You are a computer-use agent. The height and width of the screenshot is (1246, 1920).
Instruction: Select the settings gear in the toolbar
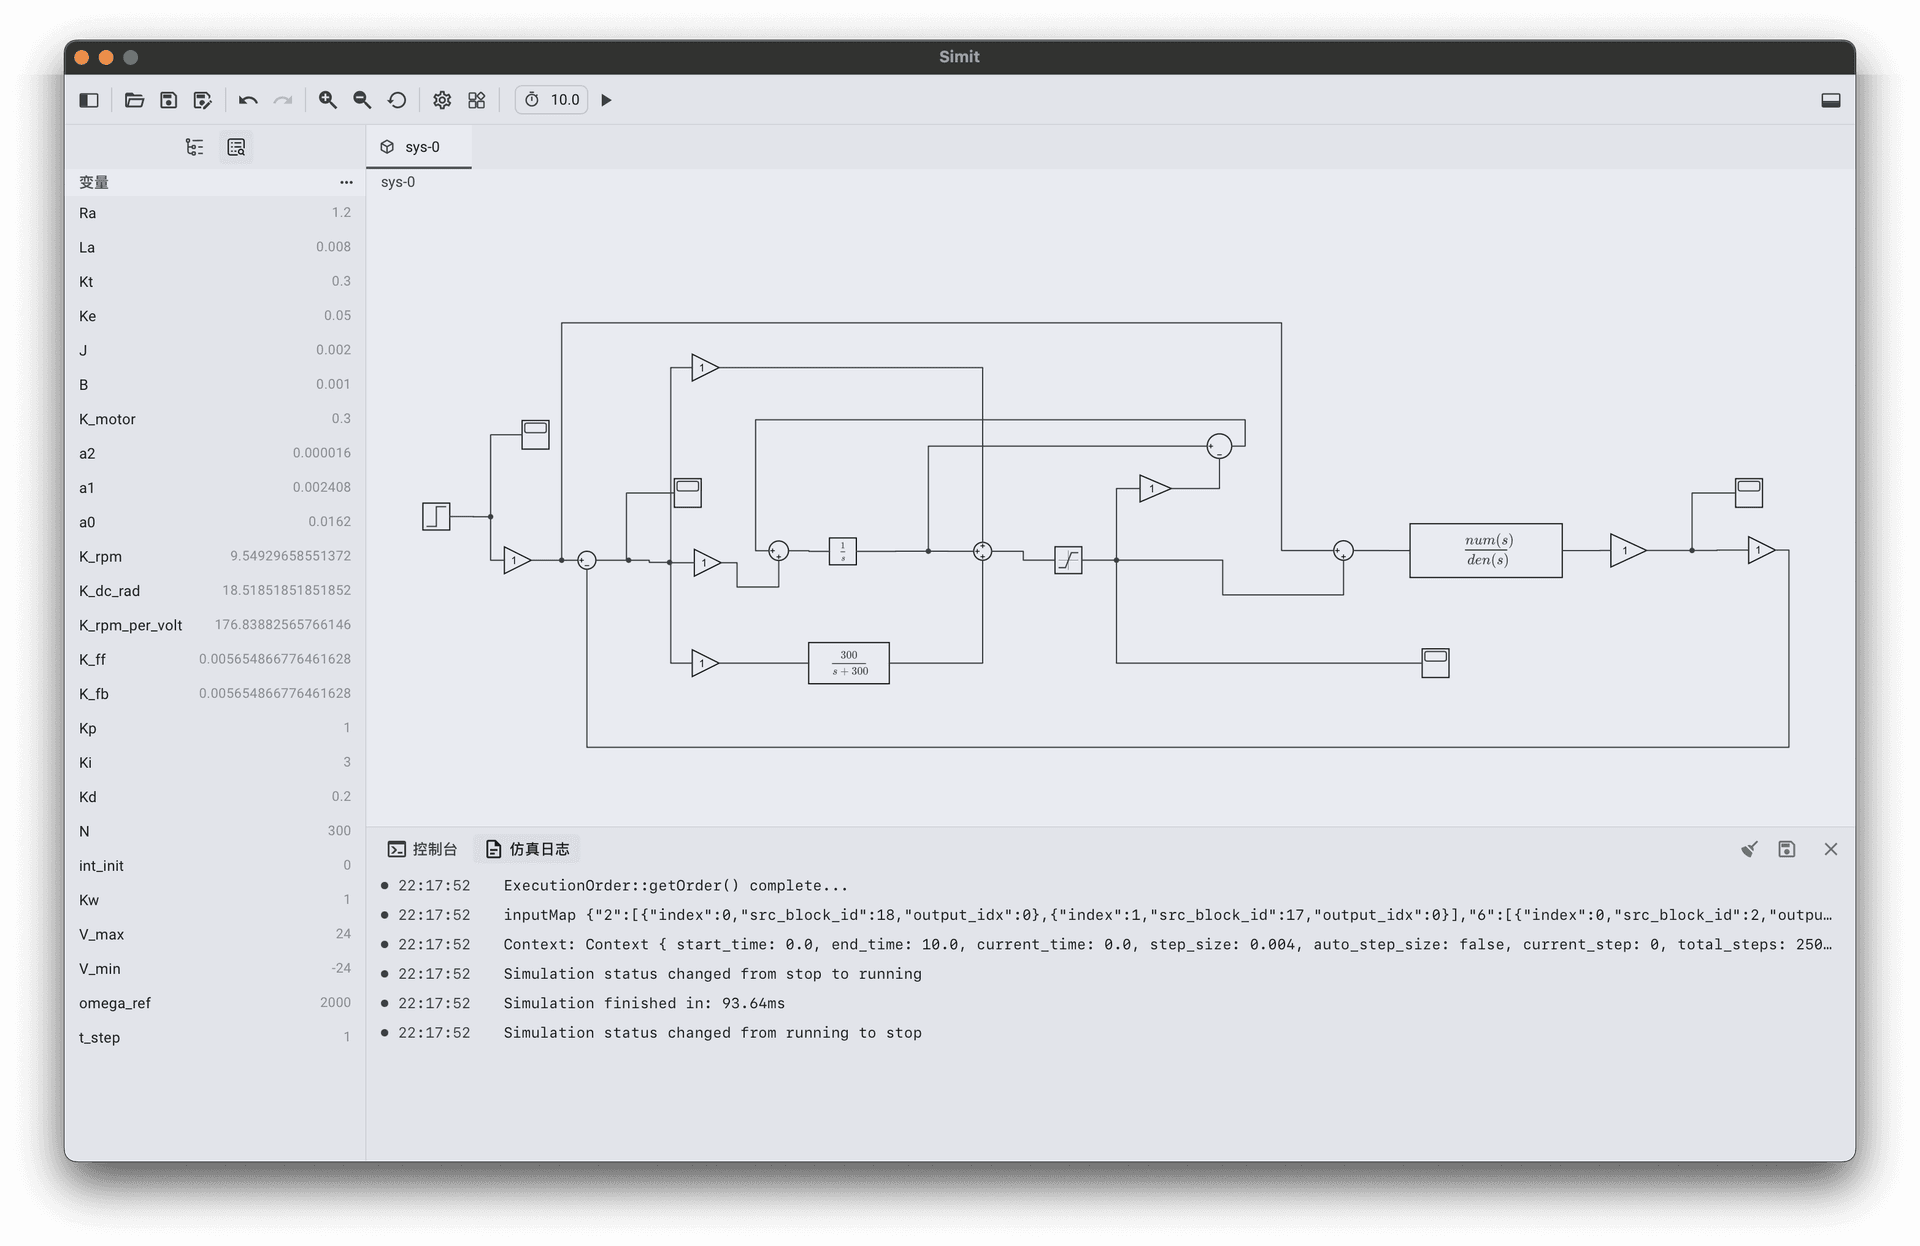[441, 100]
